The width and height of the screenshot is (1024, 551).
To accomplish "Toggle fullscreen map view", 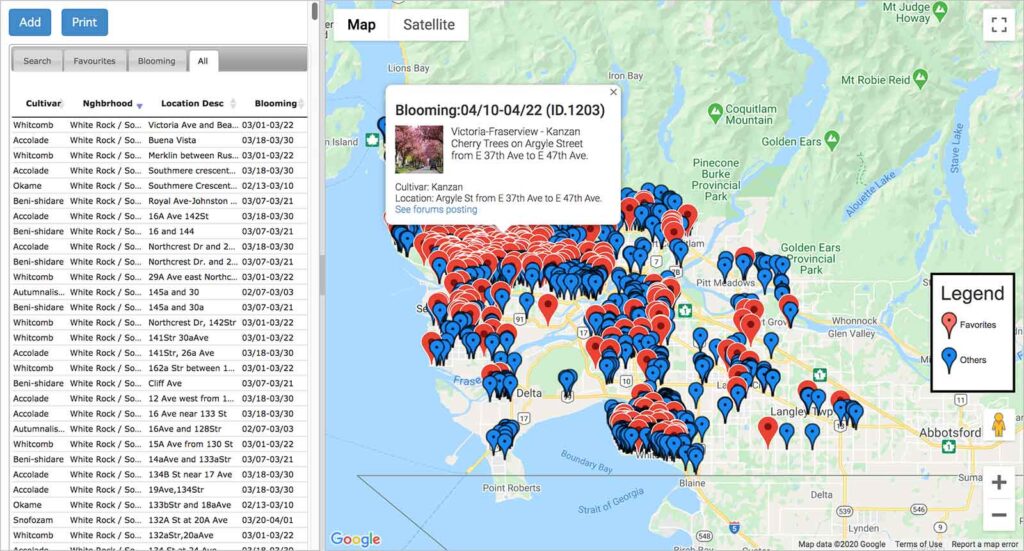I will (997, 26).
